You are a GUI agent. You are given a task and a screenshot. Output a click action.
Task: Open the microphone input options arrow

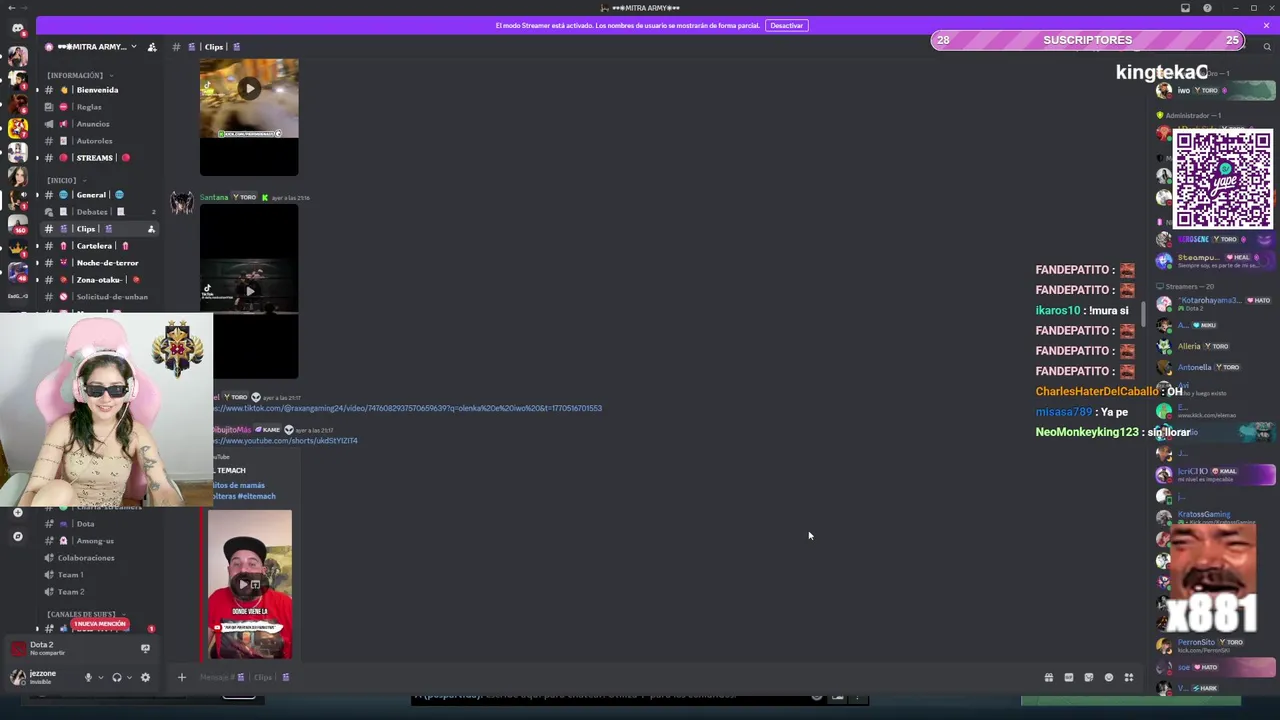(x=100, y=677)
